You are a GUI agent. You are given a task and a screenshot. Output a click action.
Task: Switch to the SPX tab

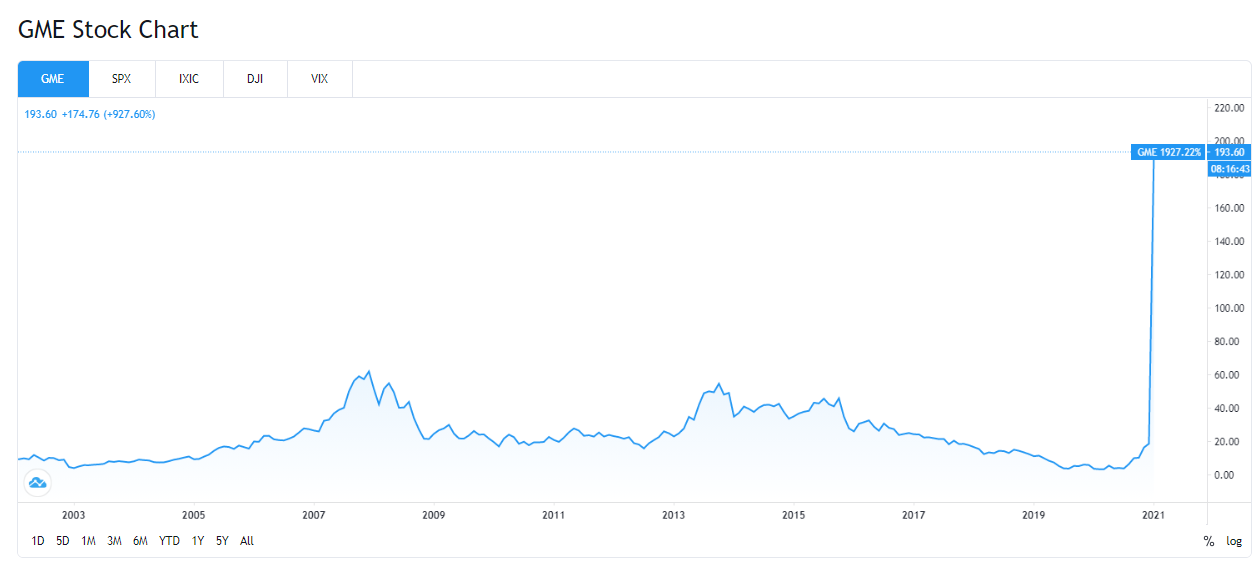[x=121, y=79]
